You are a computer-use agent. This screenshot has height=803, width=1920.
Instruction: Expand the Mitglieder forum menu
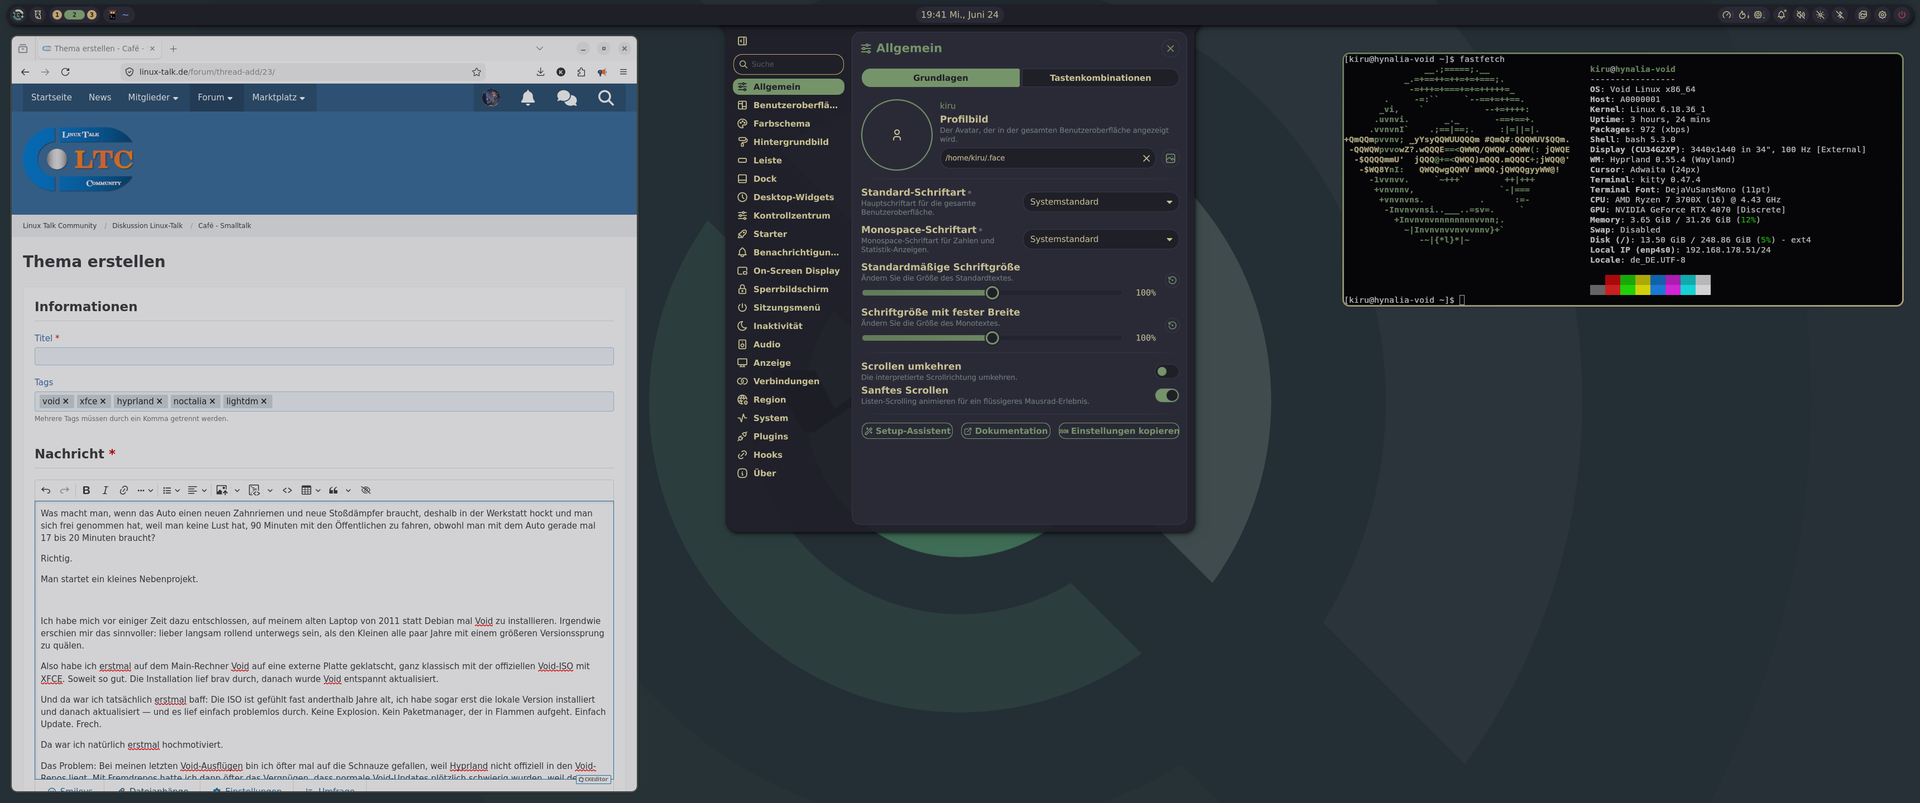click(x=153, y=98)
